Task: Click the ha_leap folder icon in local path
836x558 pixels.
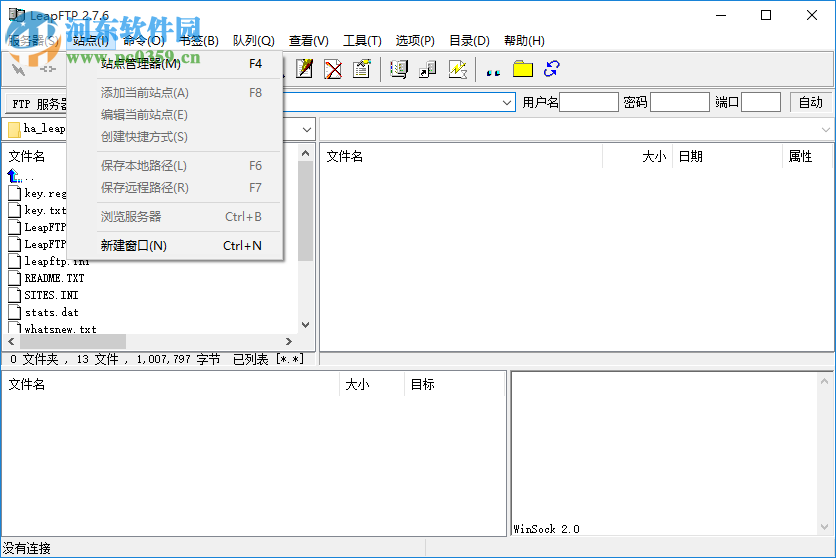Action: [14, 129]
